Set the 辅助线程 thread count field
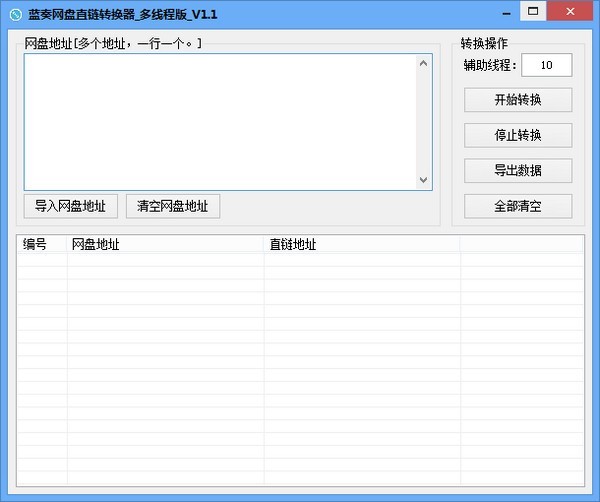Image resolution: width=600 pixels, height=502 pixels. [547, 65]
